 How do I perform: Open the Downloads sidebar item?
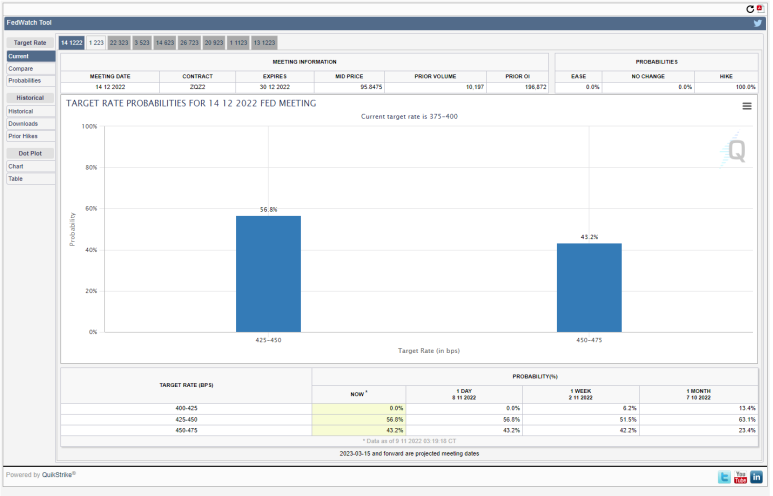[x=31, y=124]
